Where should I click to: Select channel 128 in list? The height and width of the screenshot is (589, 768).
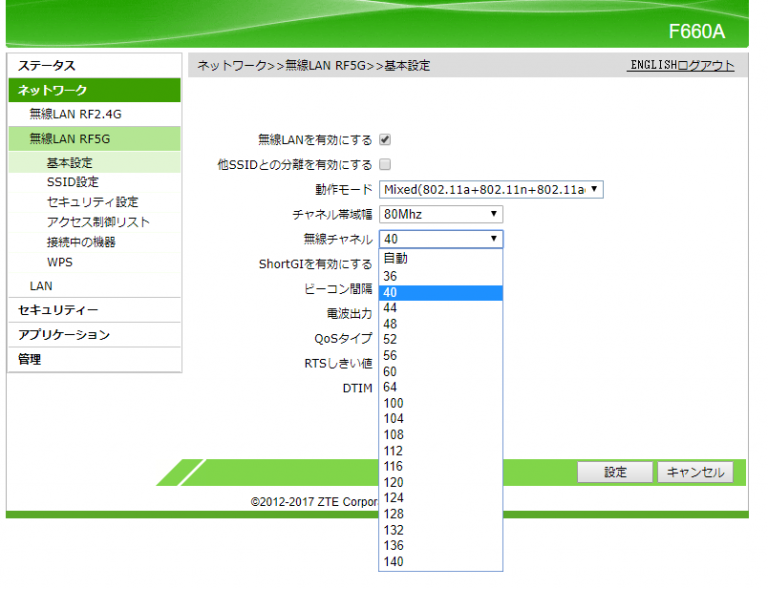[440, 514]
